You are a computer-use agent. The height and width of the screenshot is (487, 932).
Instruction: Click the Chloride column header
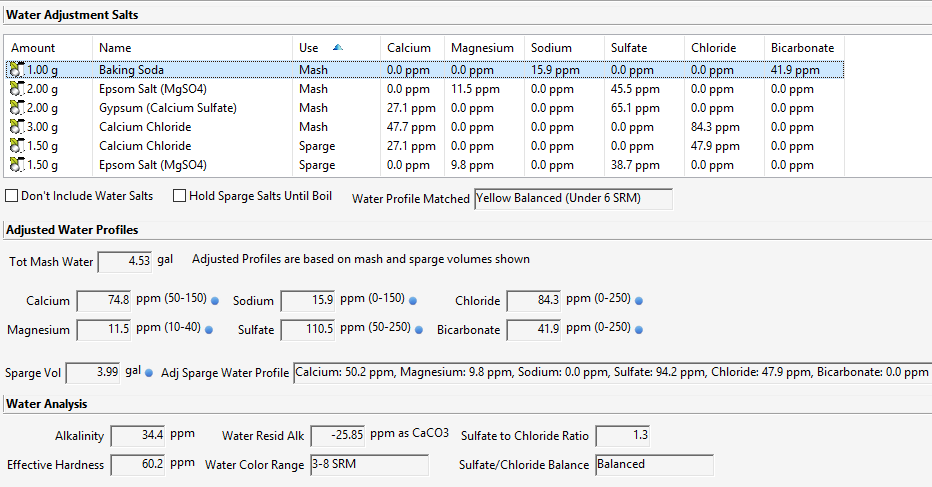pos(725,48)
